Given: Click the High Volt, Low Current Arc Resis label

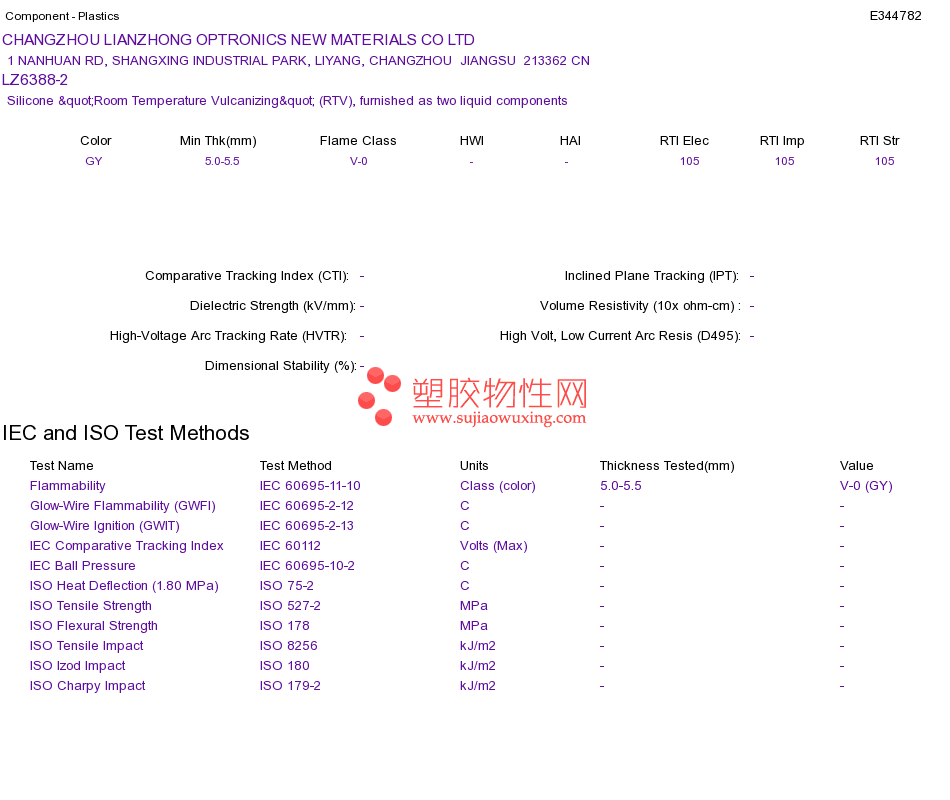Looking at the screenshot, I should pyautogui.click(x=620, y=336).
